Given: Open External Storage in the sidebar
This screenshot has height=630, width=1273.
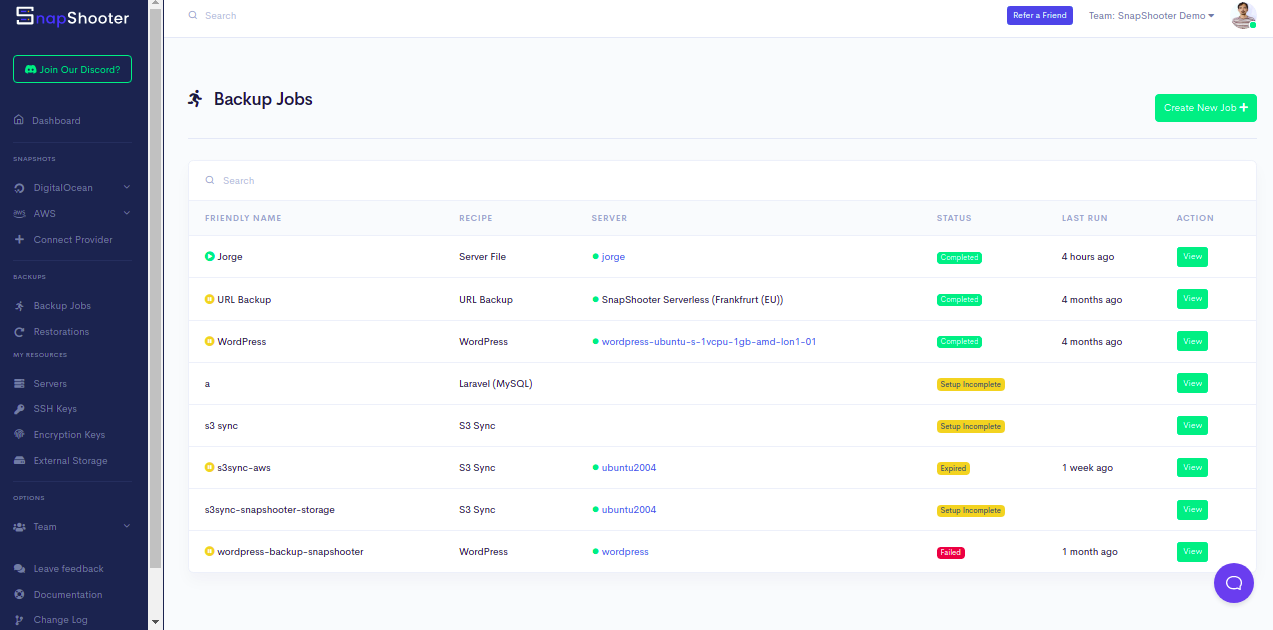Looking at the screenshot, I should [70, 461].
